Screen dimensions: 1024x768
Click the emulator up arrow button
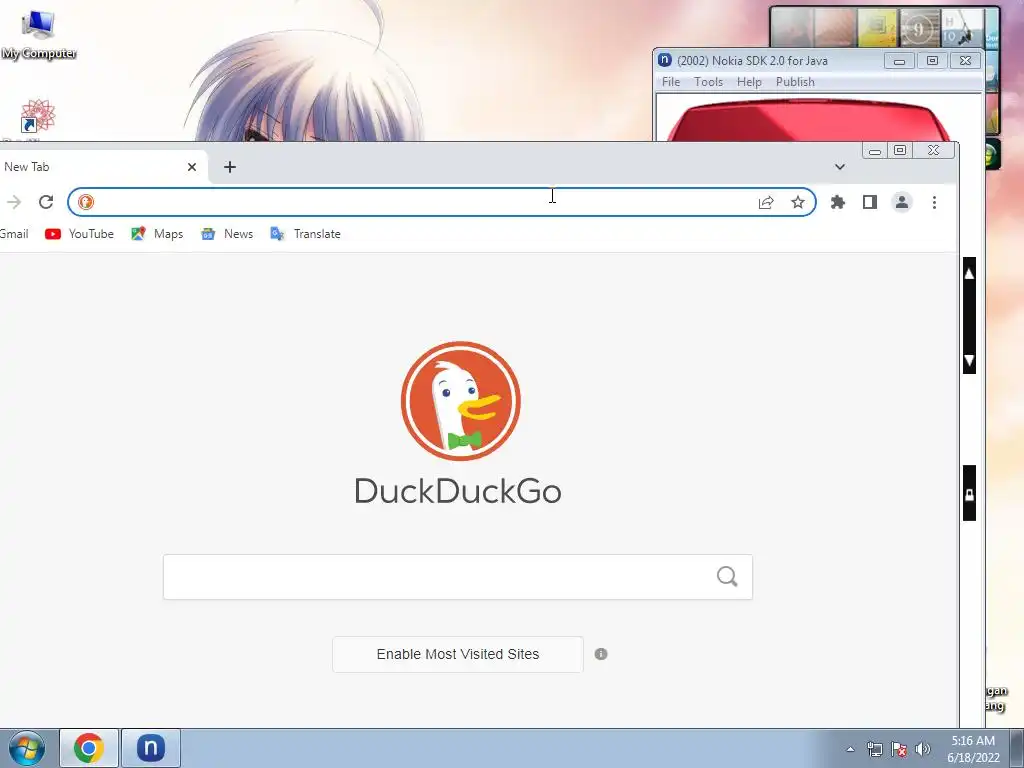[970, 274]
